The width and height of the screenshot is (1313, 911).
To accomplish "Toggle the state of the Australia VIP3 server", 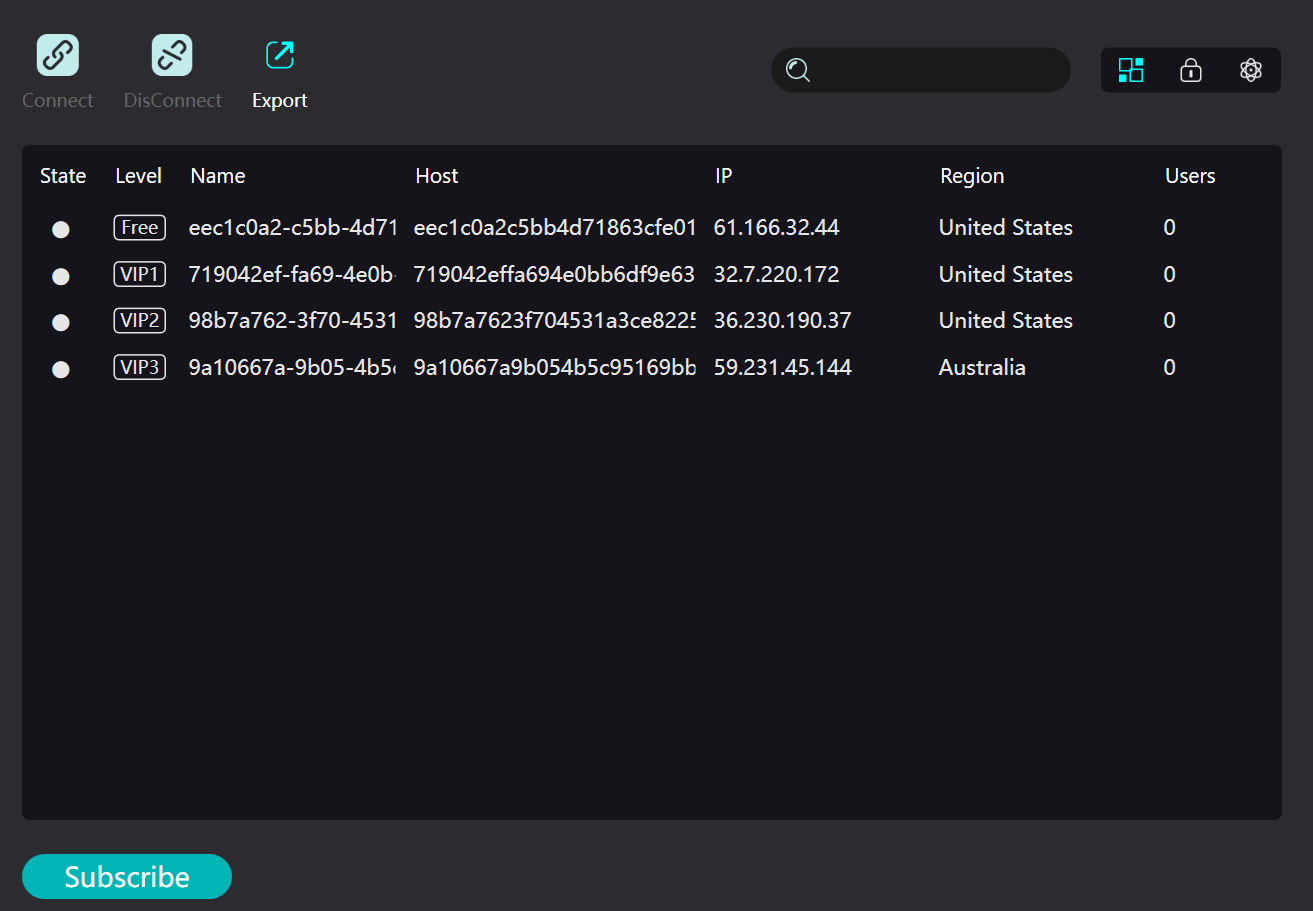I will tap(61, 368).
